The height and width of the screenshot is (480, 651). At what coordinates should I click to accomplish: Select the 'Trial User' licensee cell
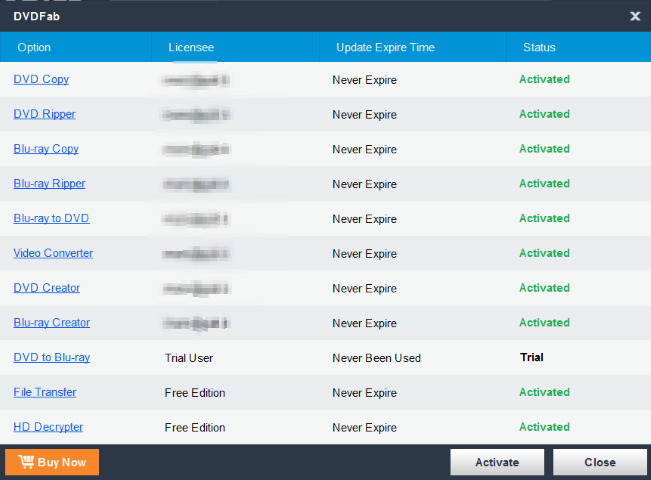[189, 358]
